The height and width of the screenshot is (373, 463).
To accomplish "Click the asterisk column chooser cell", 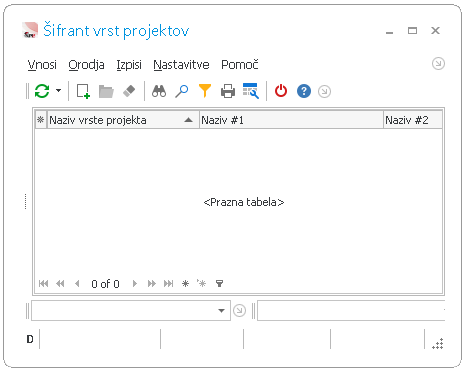I will (x=41, y=120).
